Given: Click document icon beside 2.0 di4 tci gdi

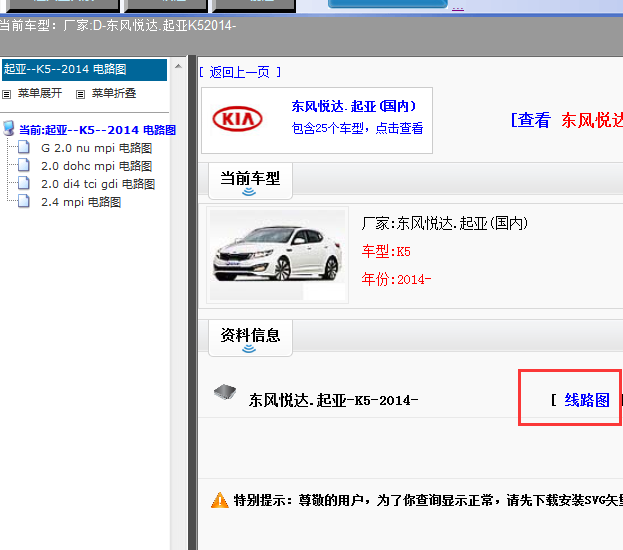Looking at the screenshot, I should click(x=24, y=183).
